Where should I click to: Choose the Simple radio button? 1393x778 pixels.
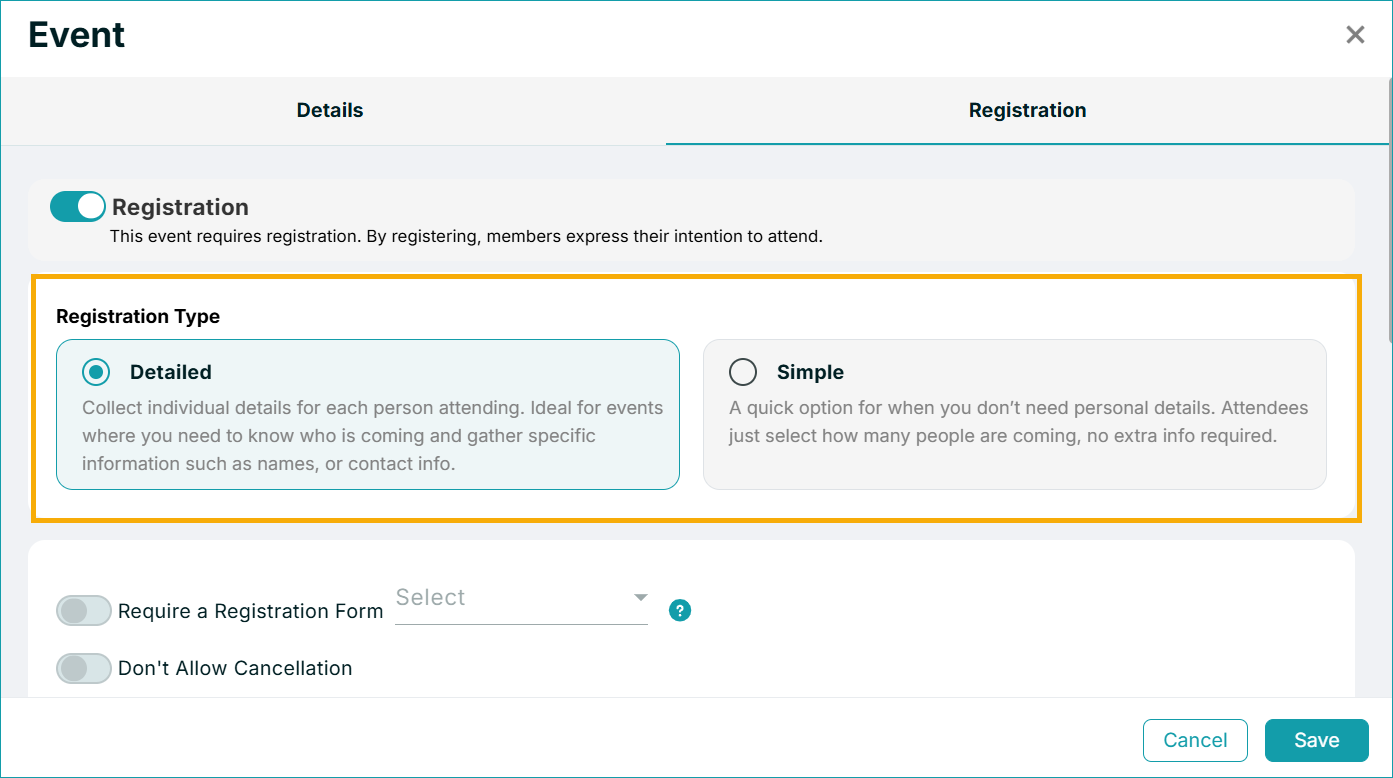click(x=743, y=372)
